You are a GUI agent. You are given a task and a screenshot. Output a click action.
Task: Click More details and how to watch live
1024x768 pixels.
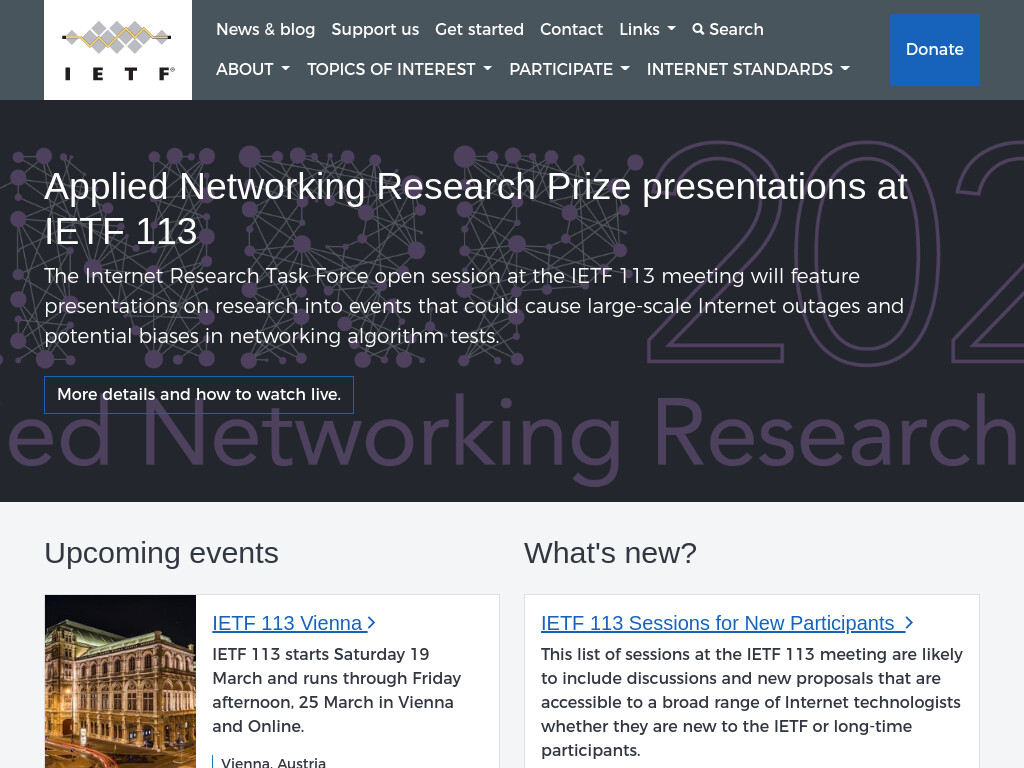[199, 394]
